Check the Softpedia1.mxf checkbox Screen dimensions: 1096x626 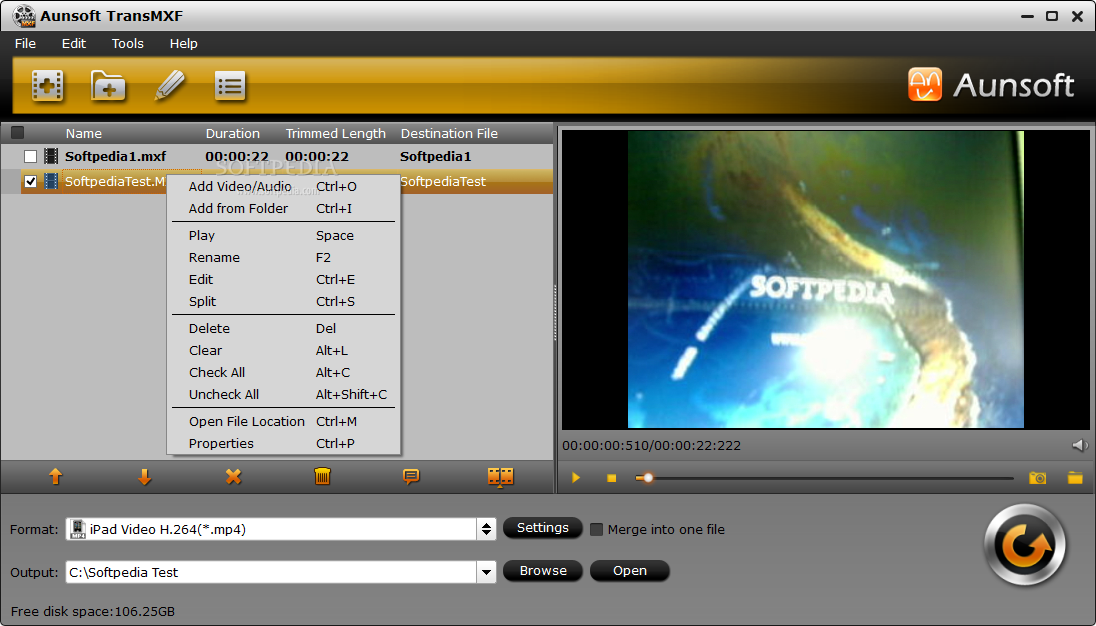click(x=30, y=156)
